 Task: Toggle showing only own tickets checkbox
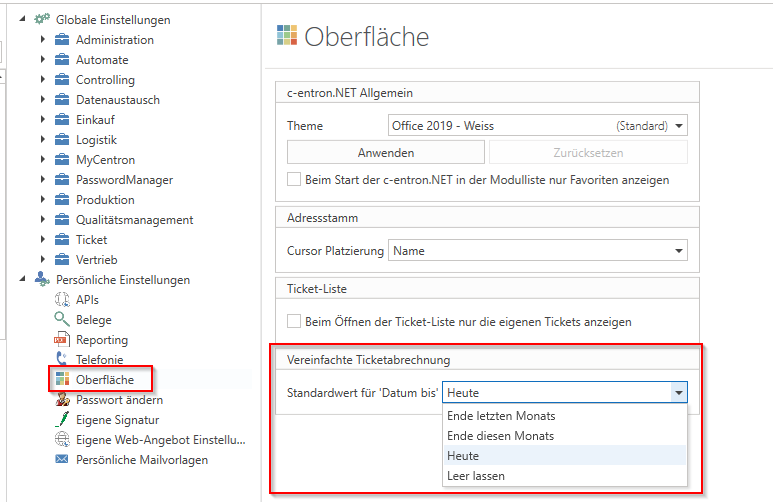click(294, 322)
